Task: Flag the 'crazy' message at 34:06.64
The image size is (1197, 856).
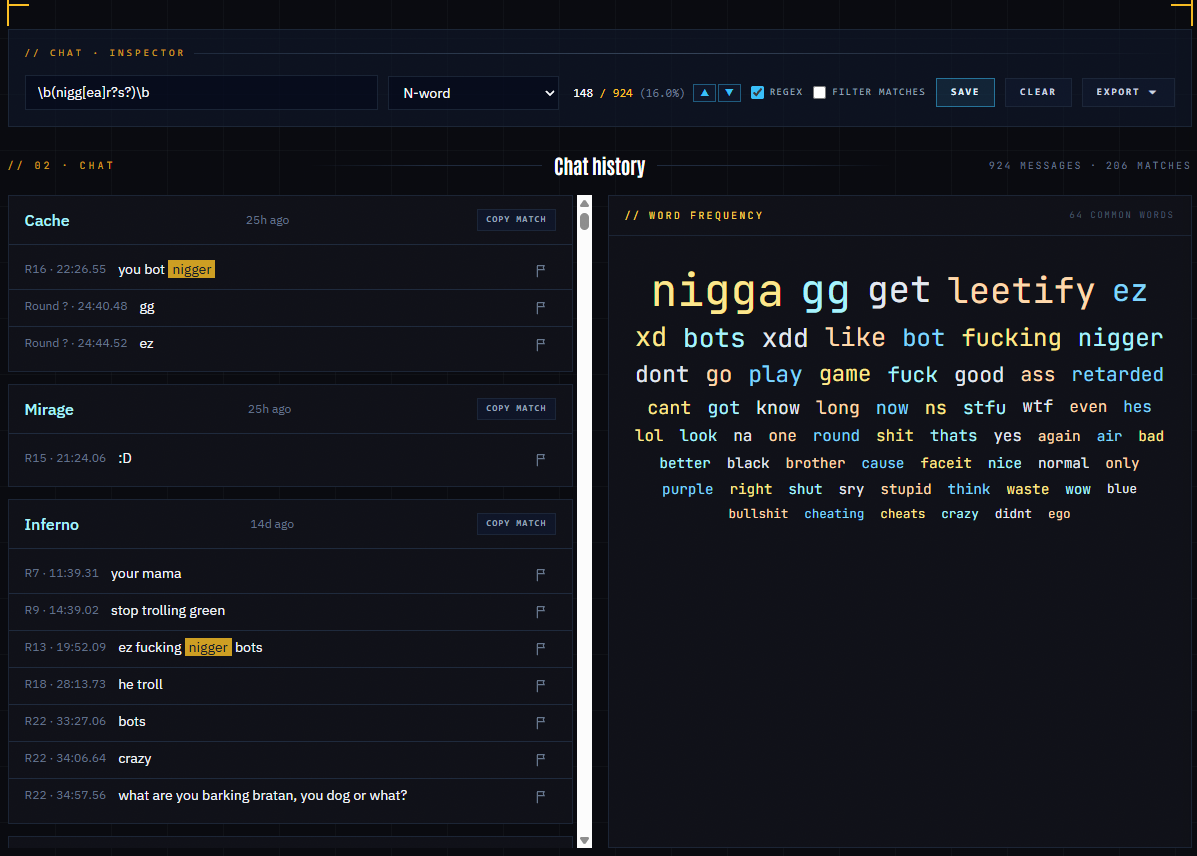Action: 540,759
